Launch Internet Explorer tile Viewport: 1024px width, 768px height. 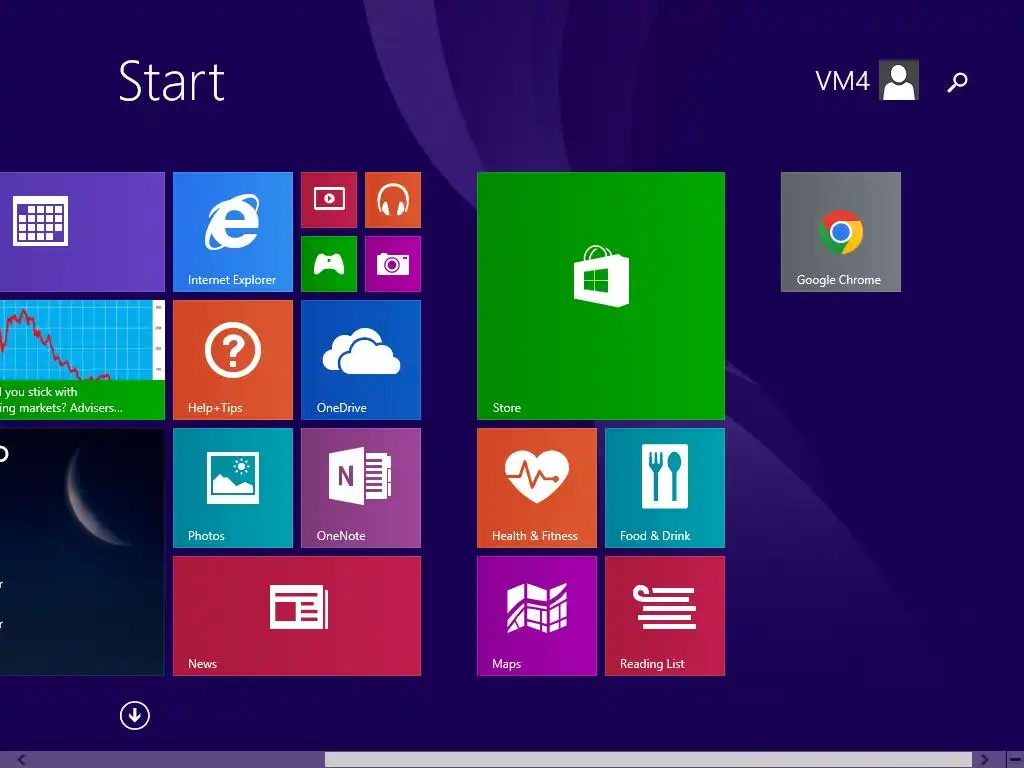point(232,232)
